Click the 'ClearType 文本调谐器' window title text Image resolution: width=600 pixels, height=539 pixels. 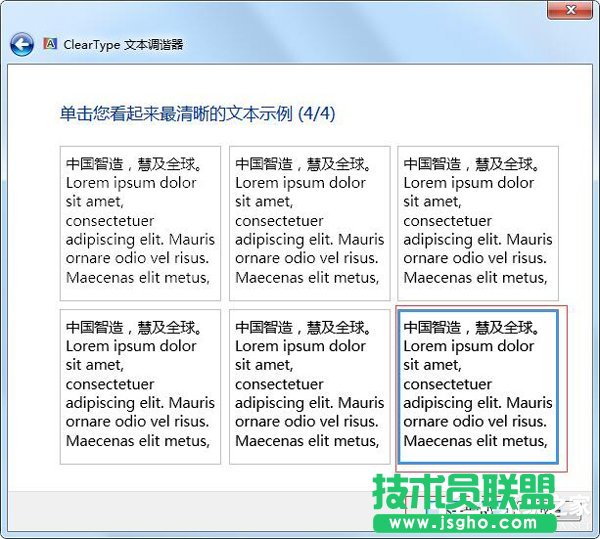124,45
